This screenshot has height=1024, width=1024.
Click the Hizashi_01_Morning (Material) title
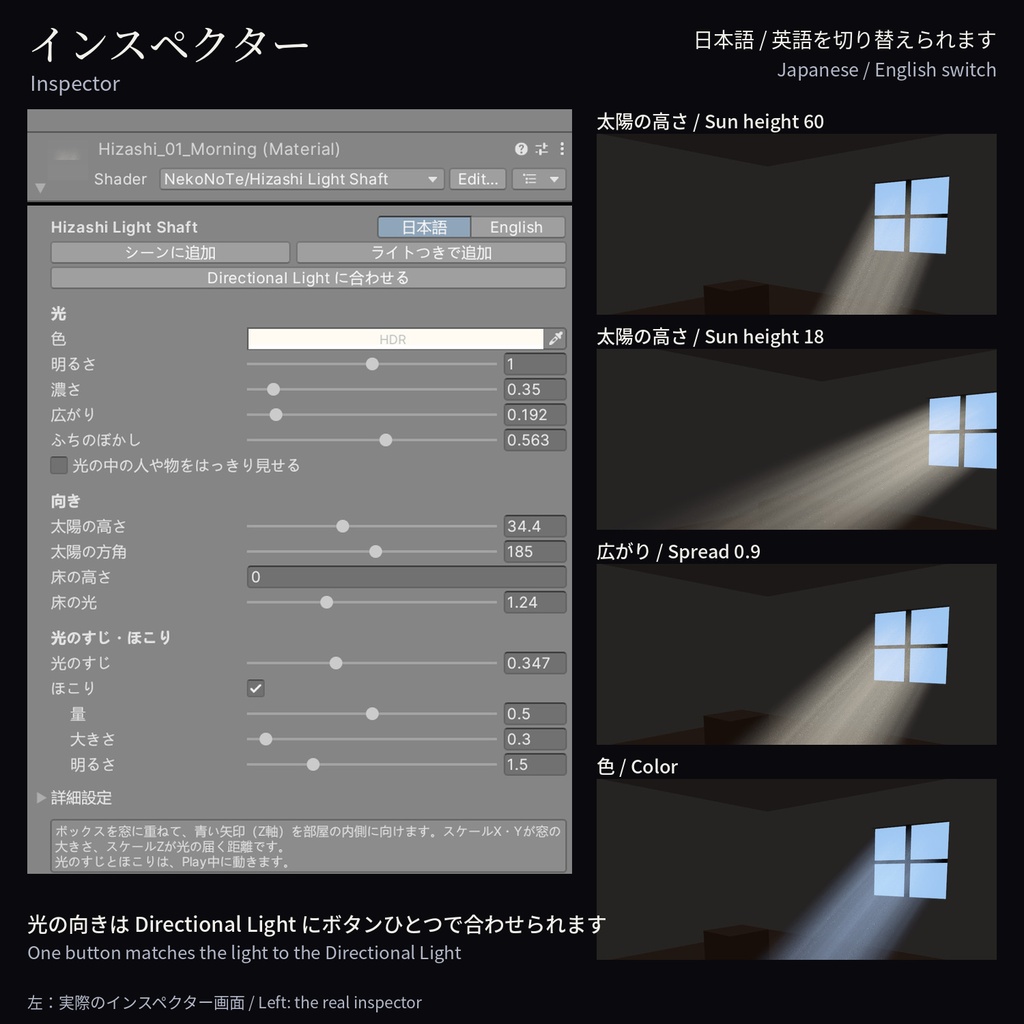click(x=219, y=149)
